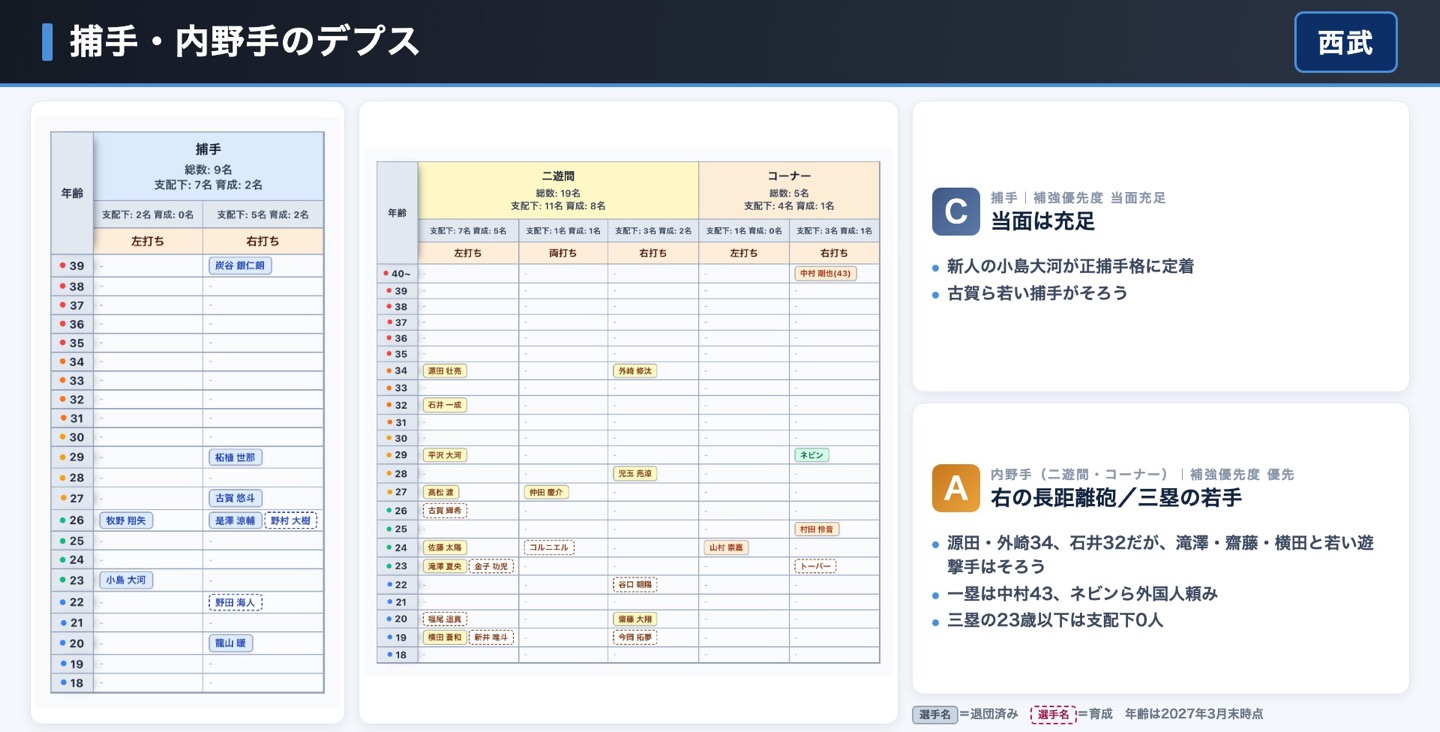Select 是澤 涼輔 name tag
Image resolution: width=1440 pixels, height=732 pixels.
point(235,520)
